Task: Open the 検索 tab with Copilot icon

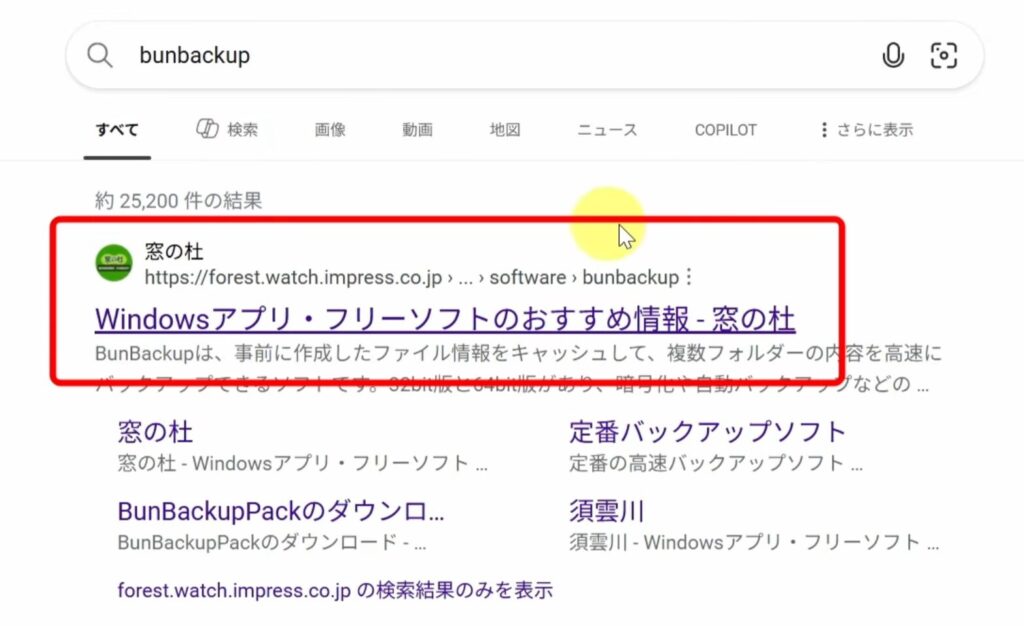Action: coord(227,130)
